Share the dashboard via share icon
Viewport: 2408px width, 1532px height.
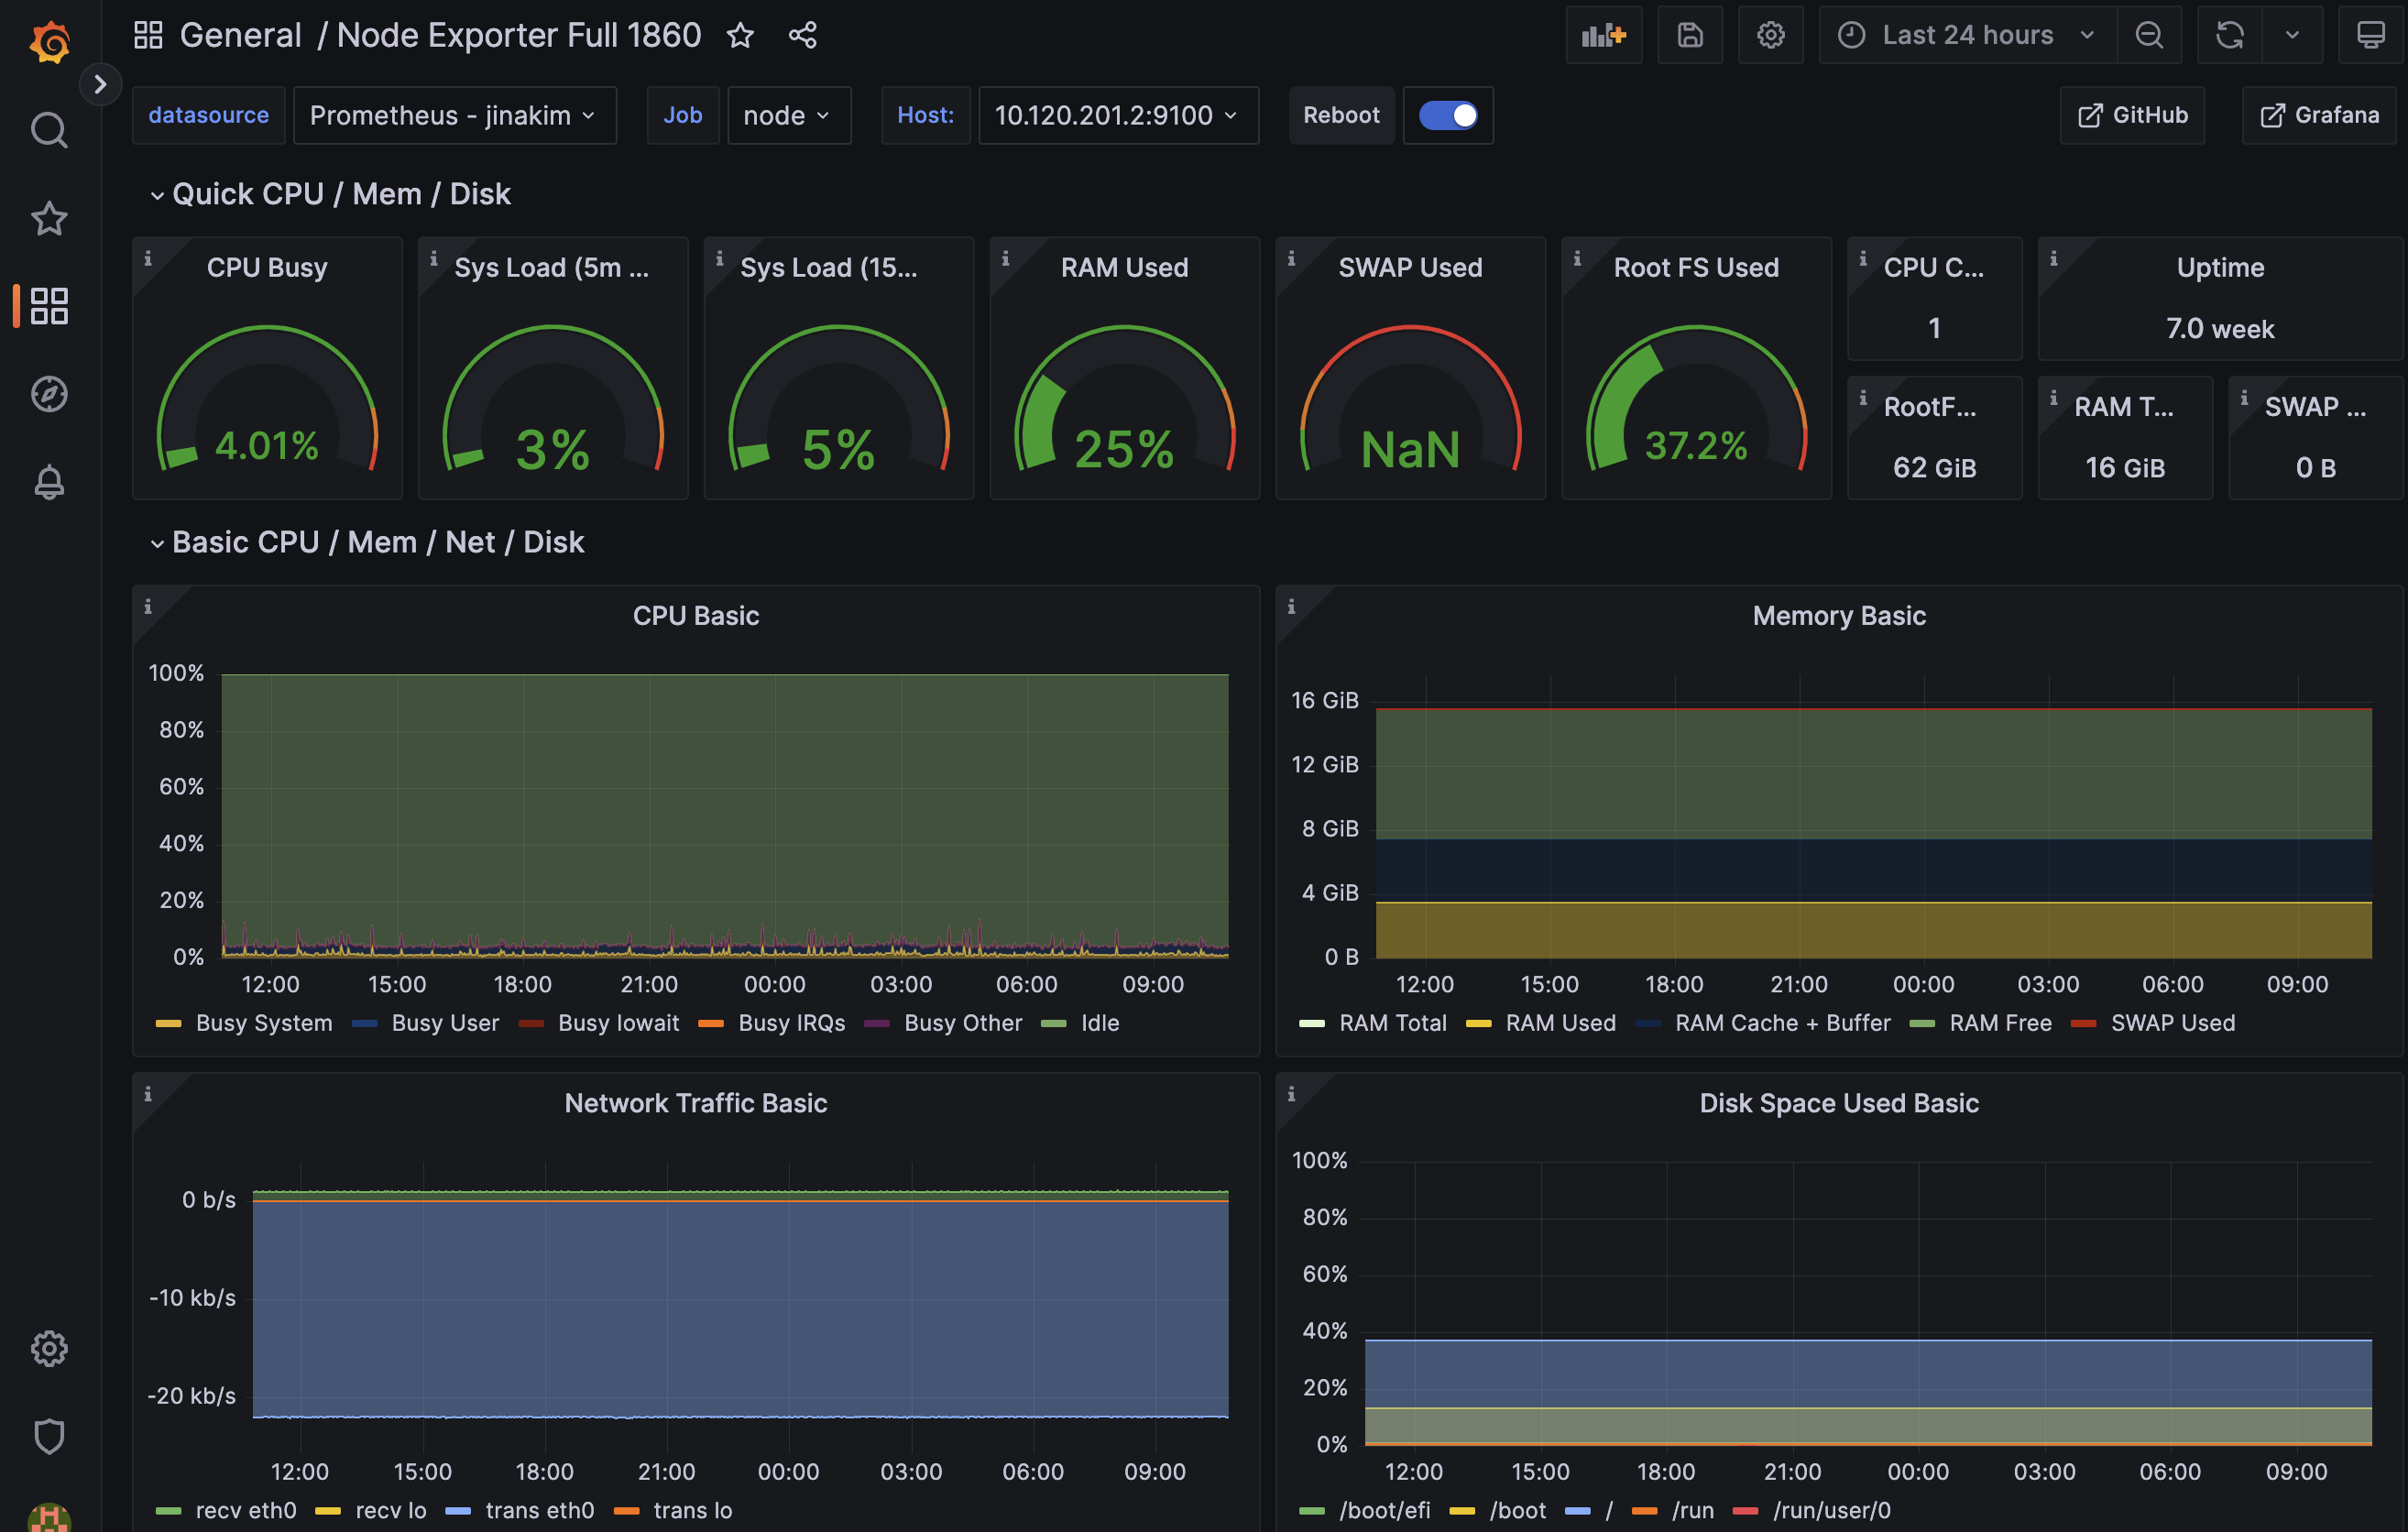pyautogui.click(x=802, y=35)
